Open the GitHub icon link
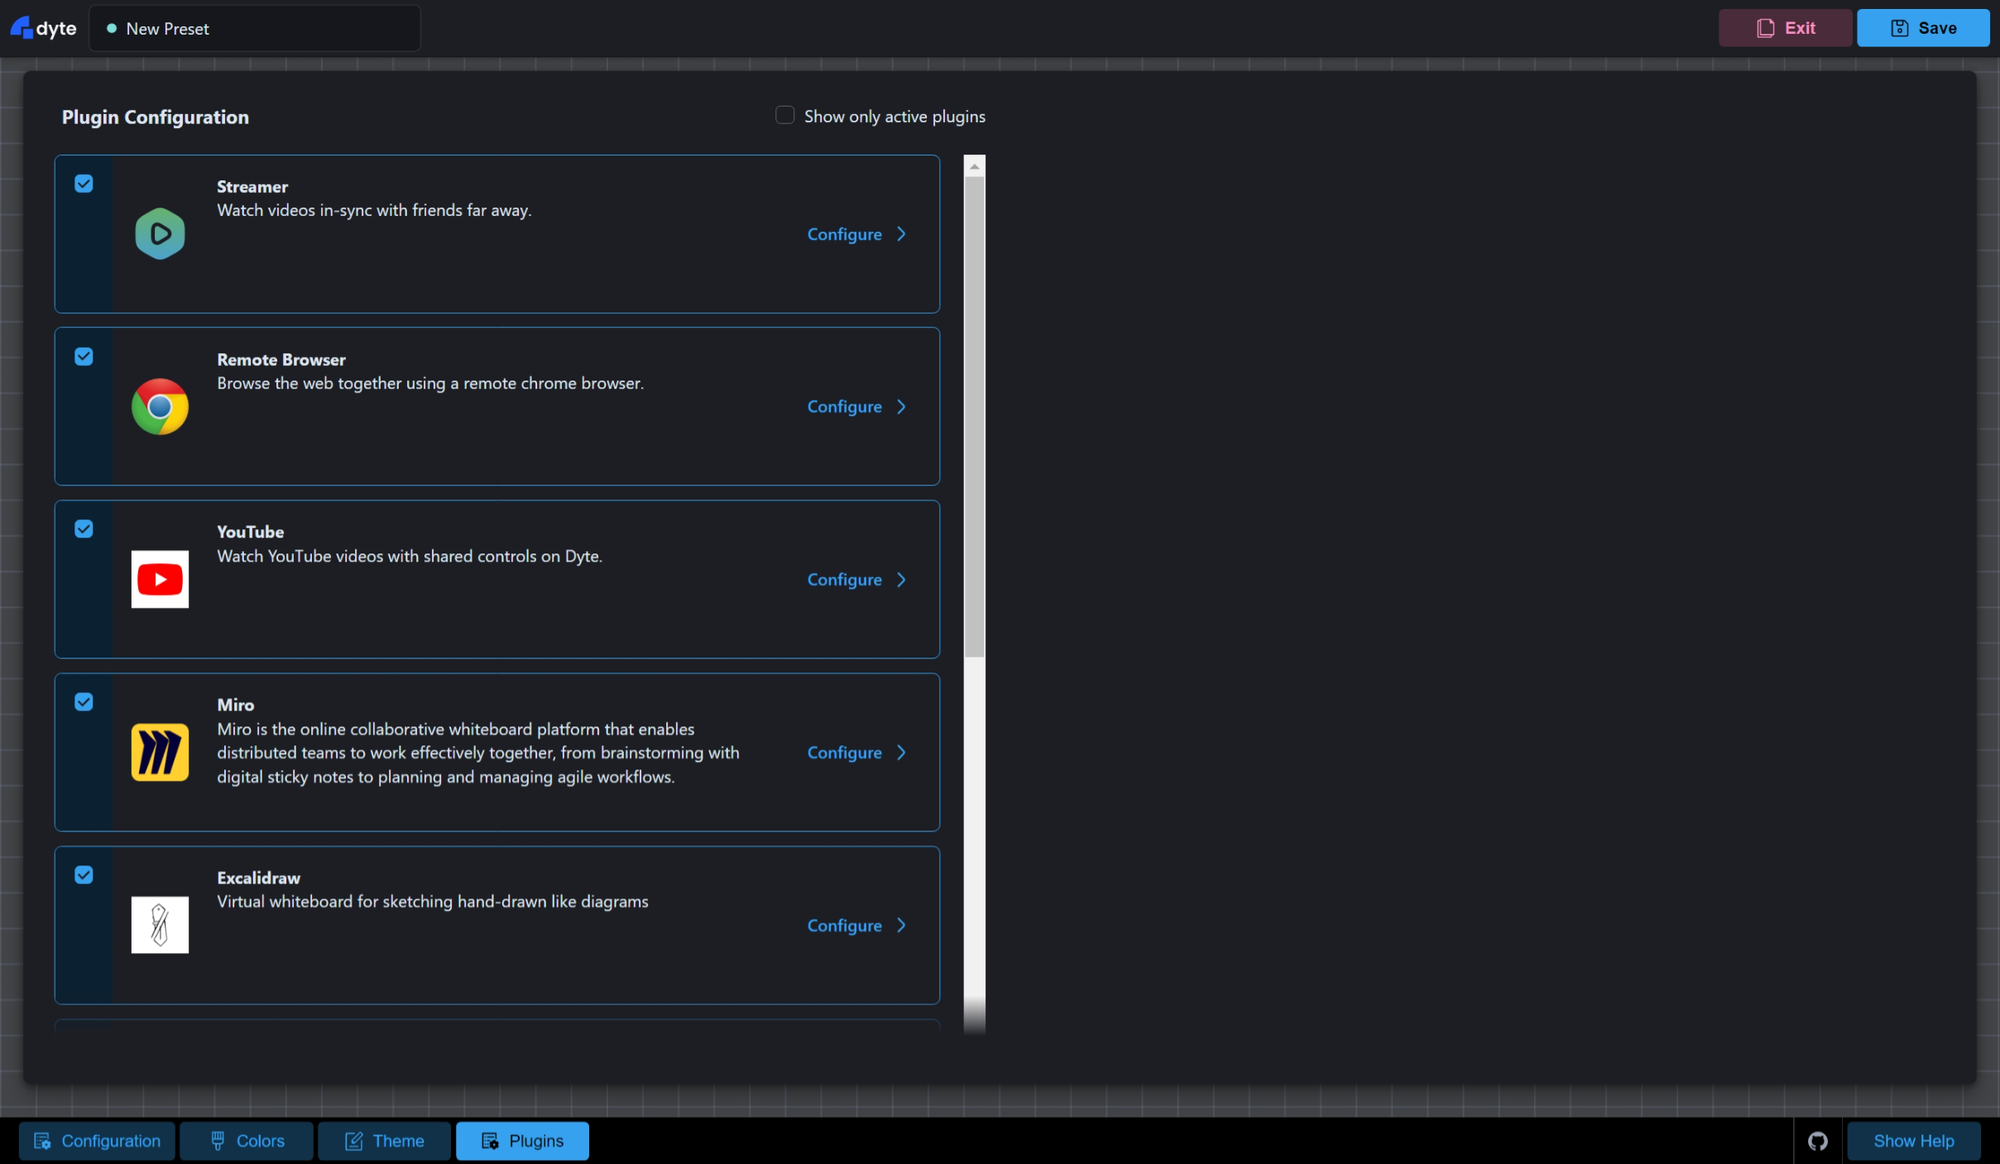Viewport: 2000px width, 1164px height. [1818, 1141]
